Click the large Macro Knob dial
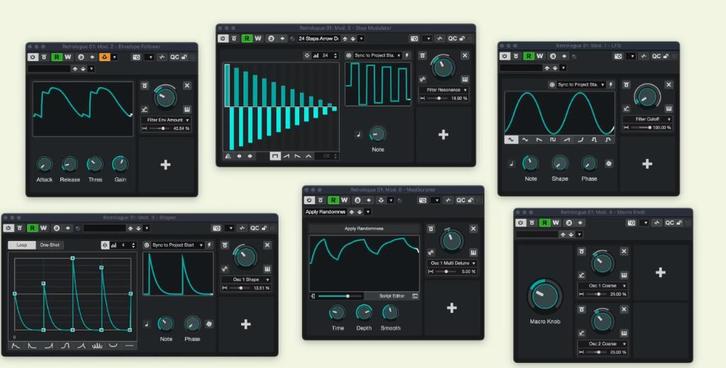This screenshot has width=726, height=368. [x=545, y=296]
